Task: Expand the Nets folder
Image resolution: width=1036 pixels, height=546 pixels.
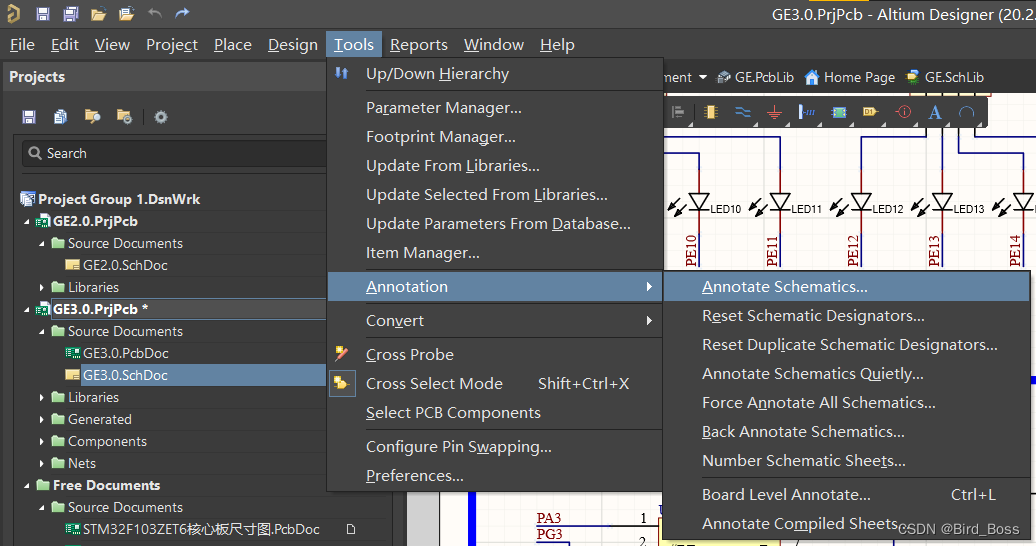Action: pos(42,463)
